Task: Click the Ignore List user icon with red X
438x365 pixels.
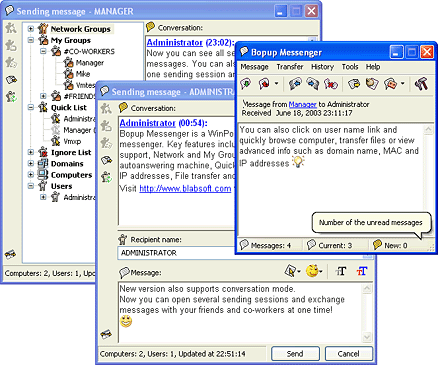Action: [43, 152]
